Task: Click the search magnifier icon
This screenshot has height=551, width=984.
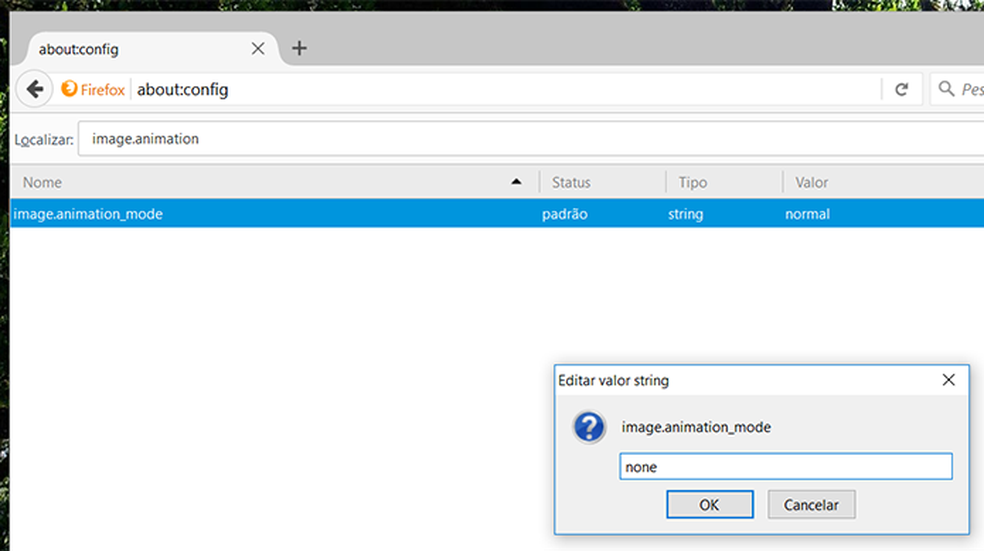Action: click(946, 89)
